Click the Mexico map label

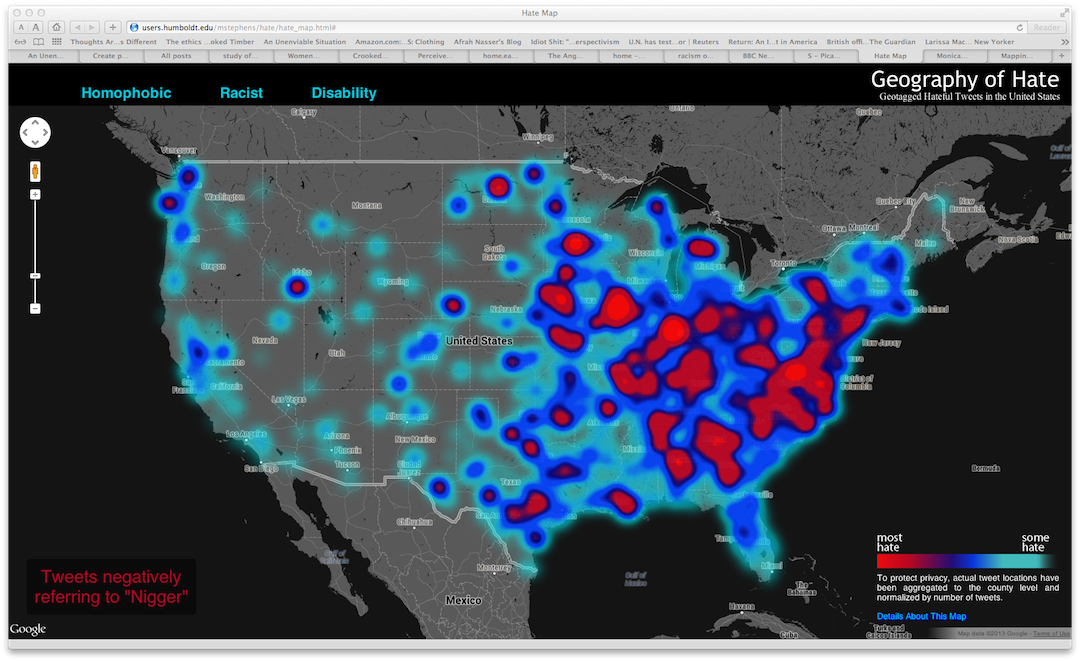tap(464, 600)
